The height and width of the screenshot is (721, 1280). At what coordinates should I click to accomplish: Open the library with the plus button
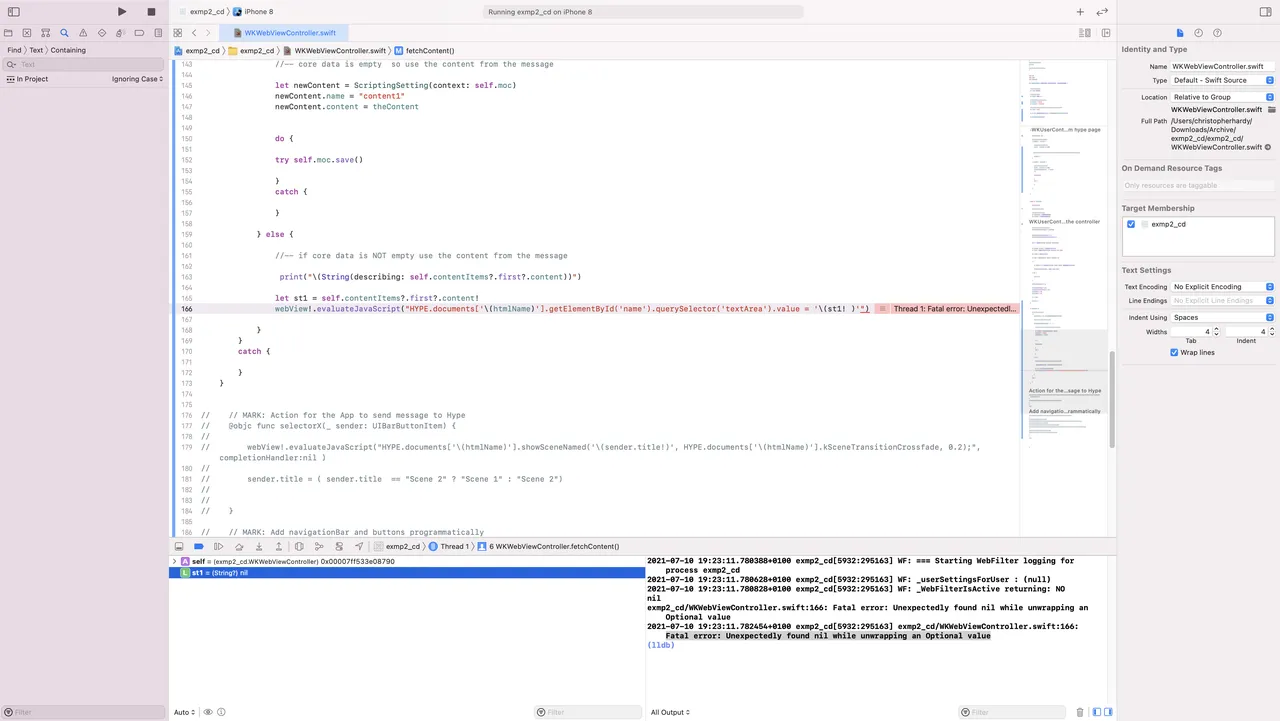coord(1080,12)
